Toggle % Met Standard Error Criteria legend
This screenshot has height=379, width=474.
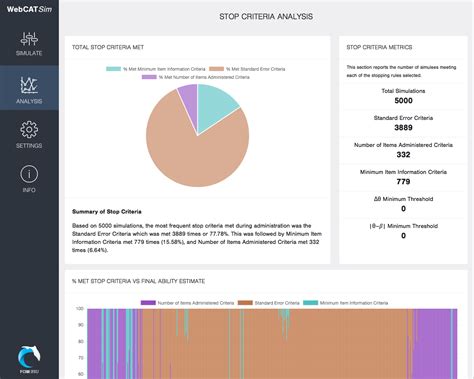click(247, 69)
